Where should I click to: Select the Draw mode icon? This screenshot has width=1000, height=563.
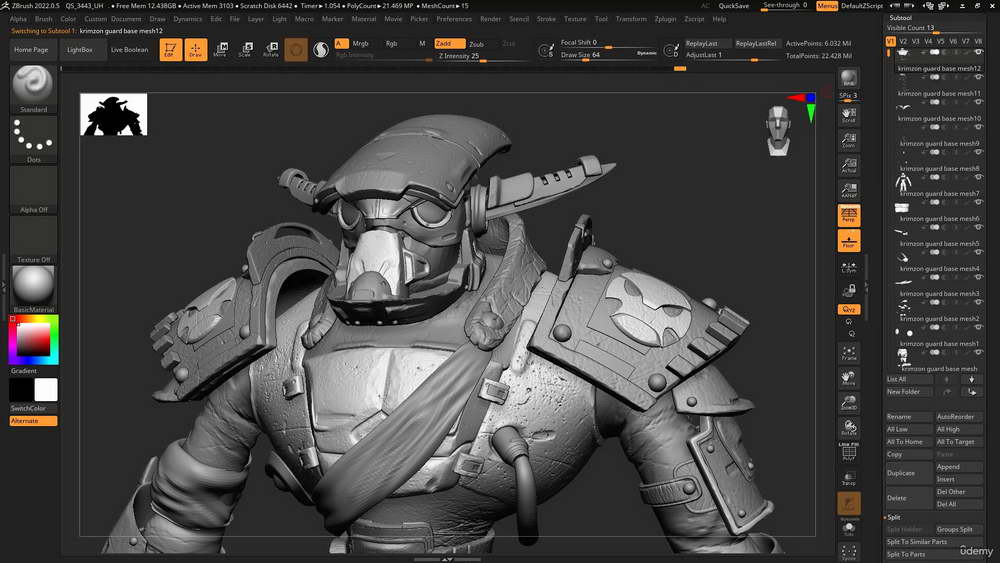196,50
